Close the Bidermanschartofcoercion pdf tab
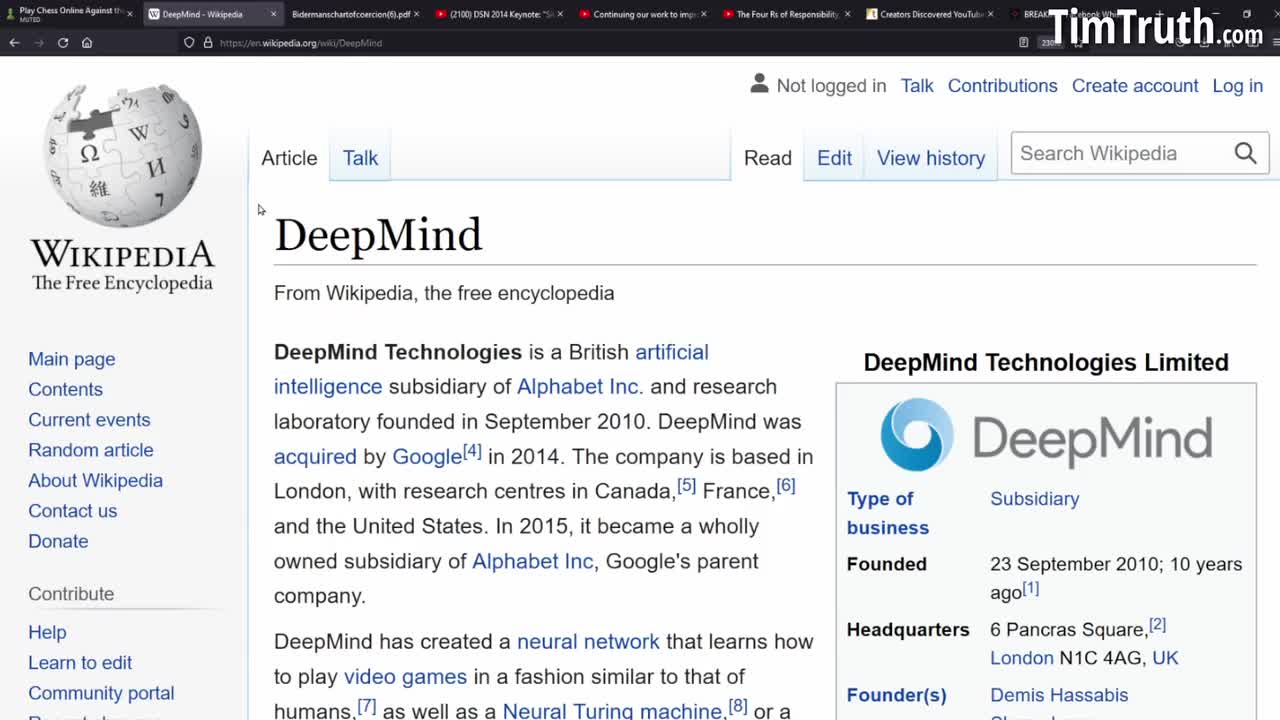The height and width of the screenshot is (720, 1280). click(416, 14)
